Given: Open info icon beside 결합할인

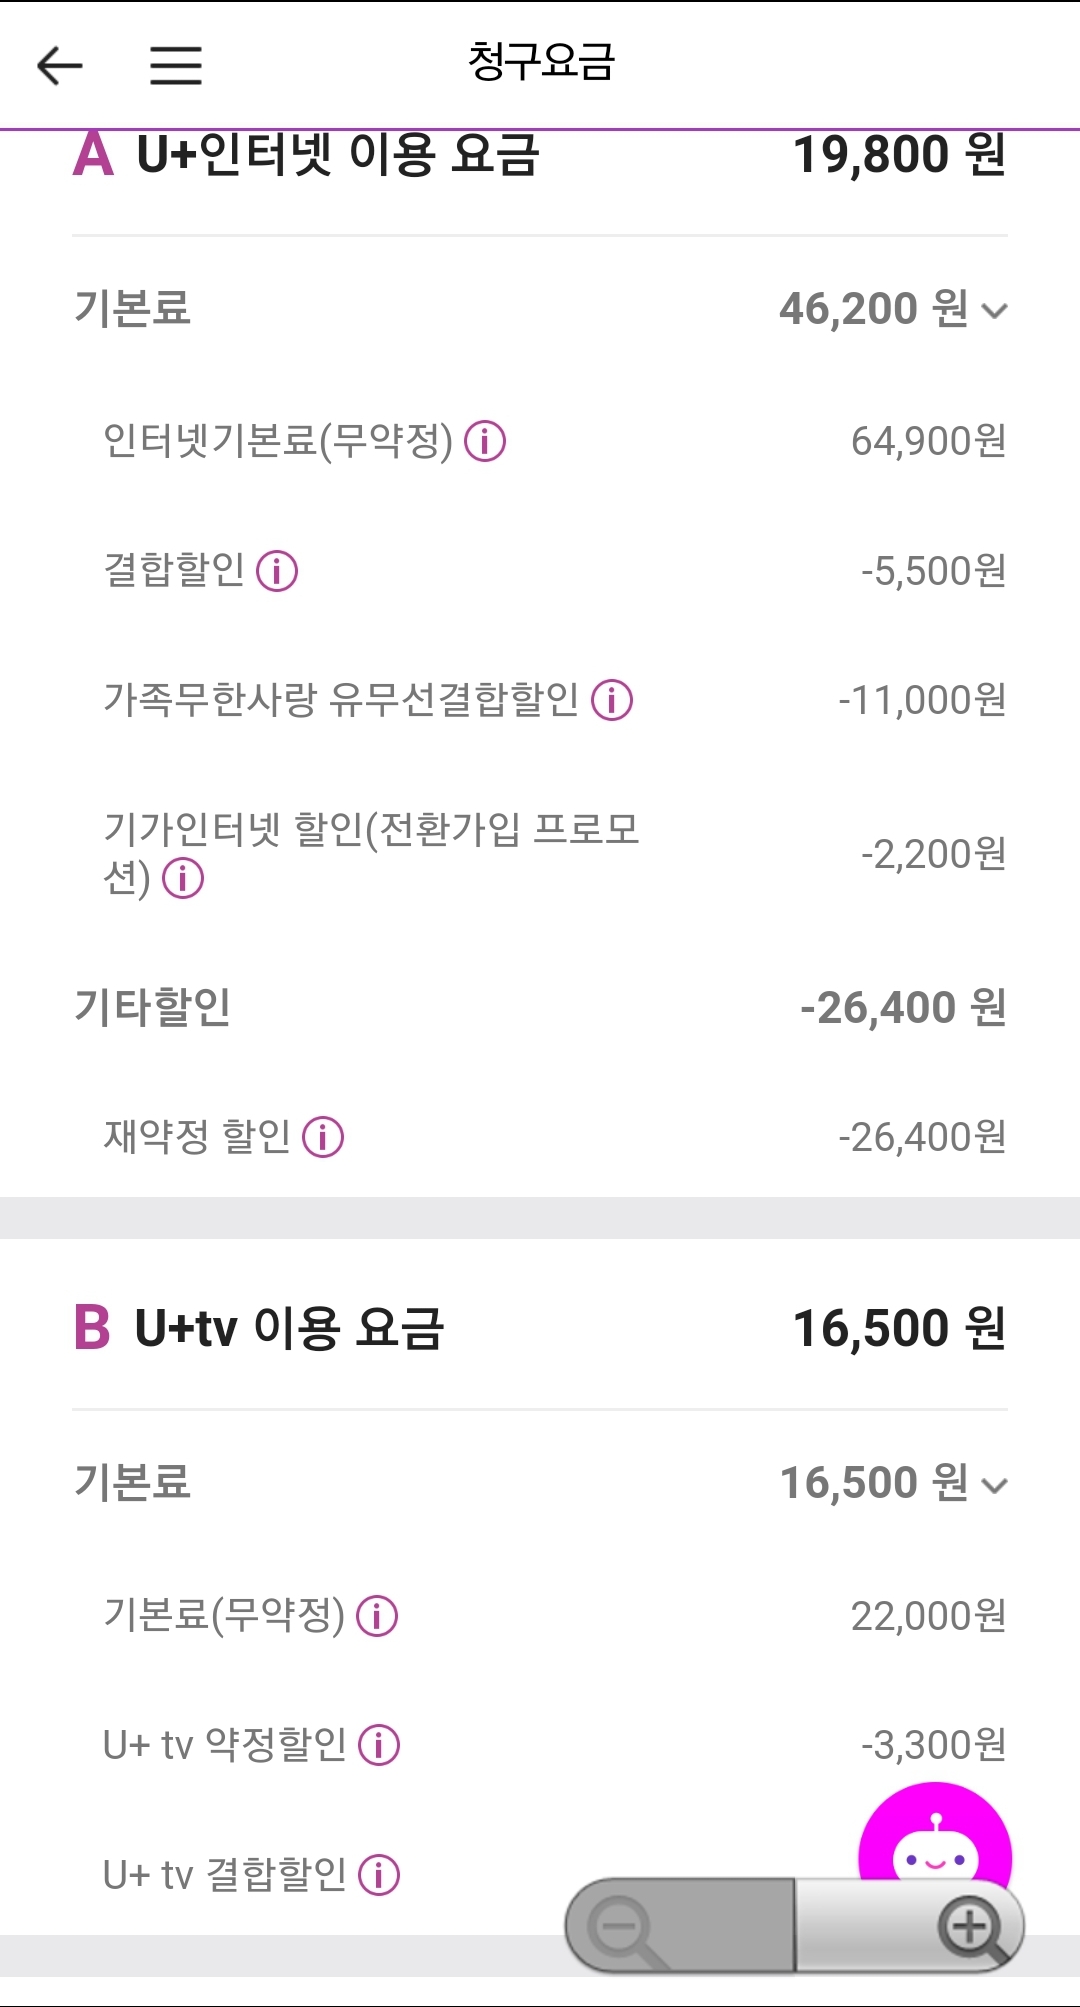Looking at the screenshot, I should tap(277, 571).
